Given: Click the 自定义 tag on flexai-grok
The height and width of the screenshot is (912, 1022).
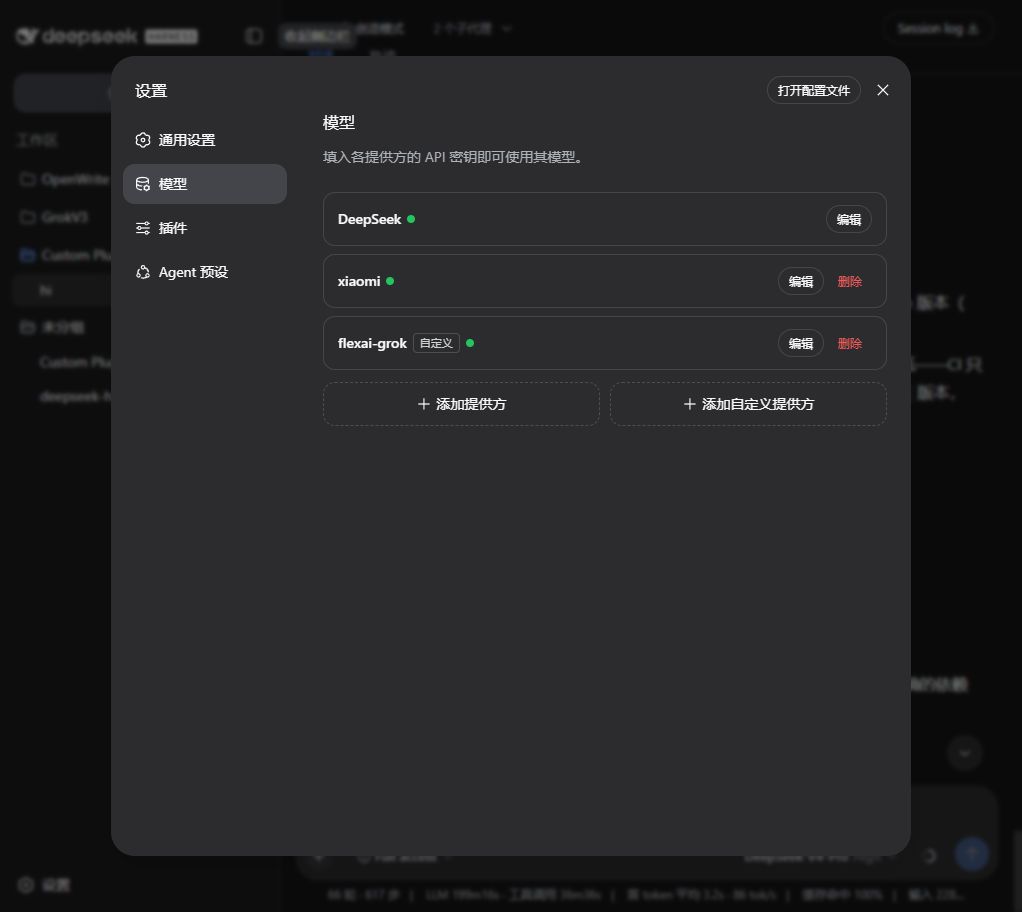Looking at the screenshot, I should click(436, 343).
